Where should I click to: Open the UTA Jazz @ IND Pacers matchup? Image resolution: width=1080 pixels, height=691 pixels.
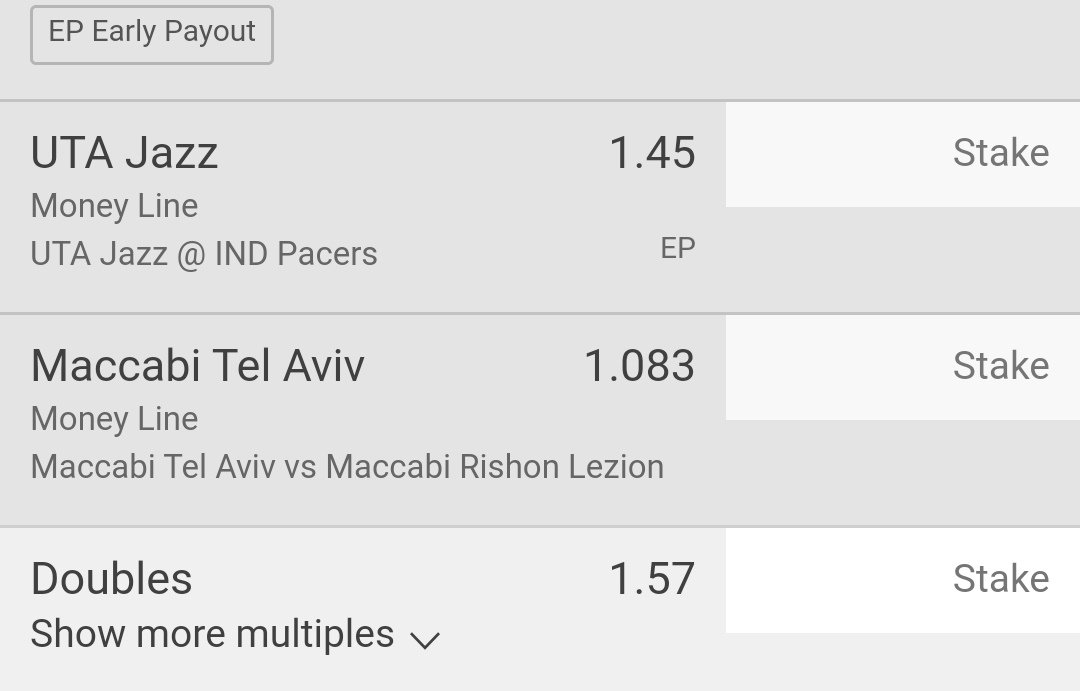[204, 254]
